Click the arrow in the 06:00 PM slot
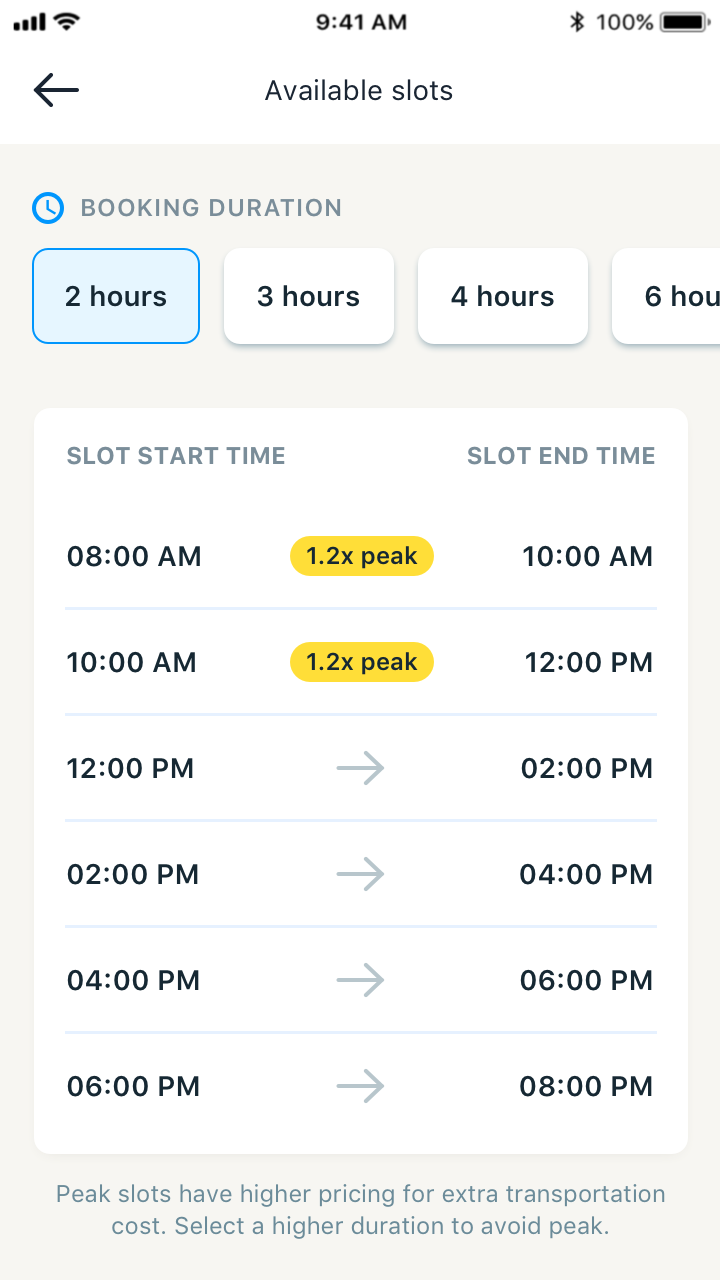Screen dimensions: 720x1280 coord(360,1086)
